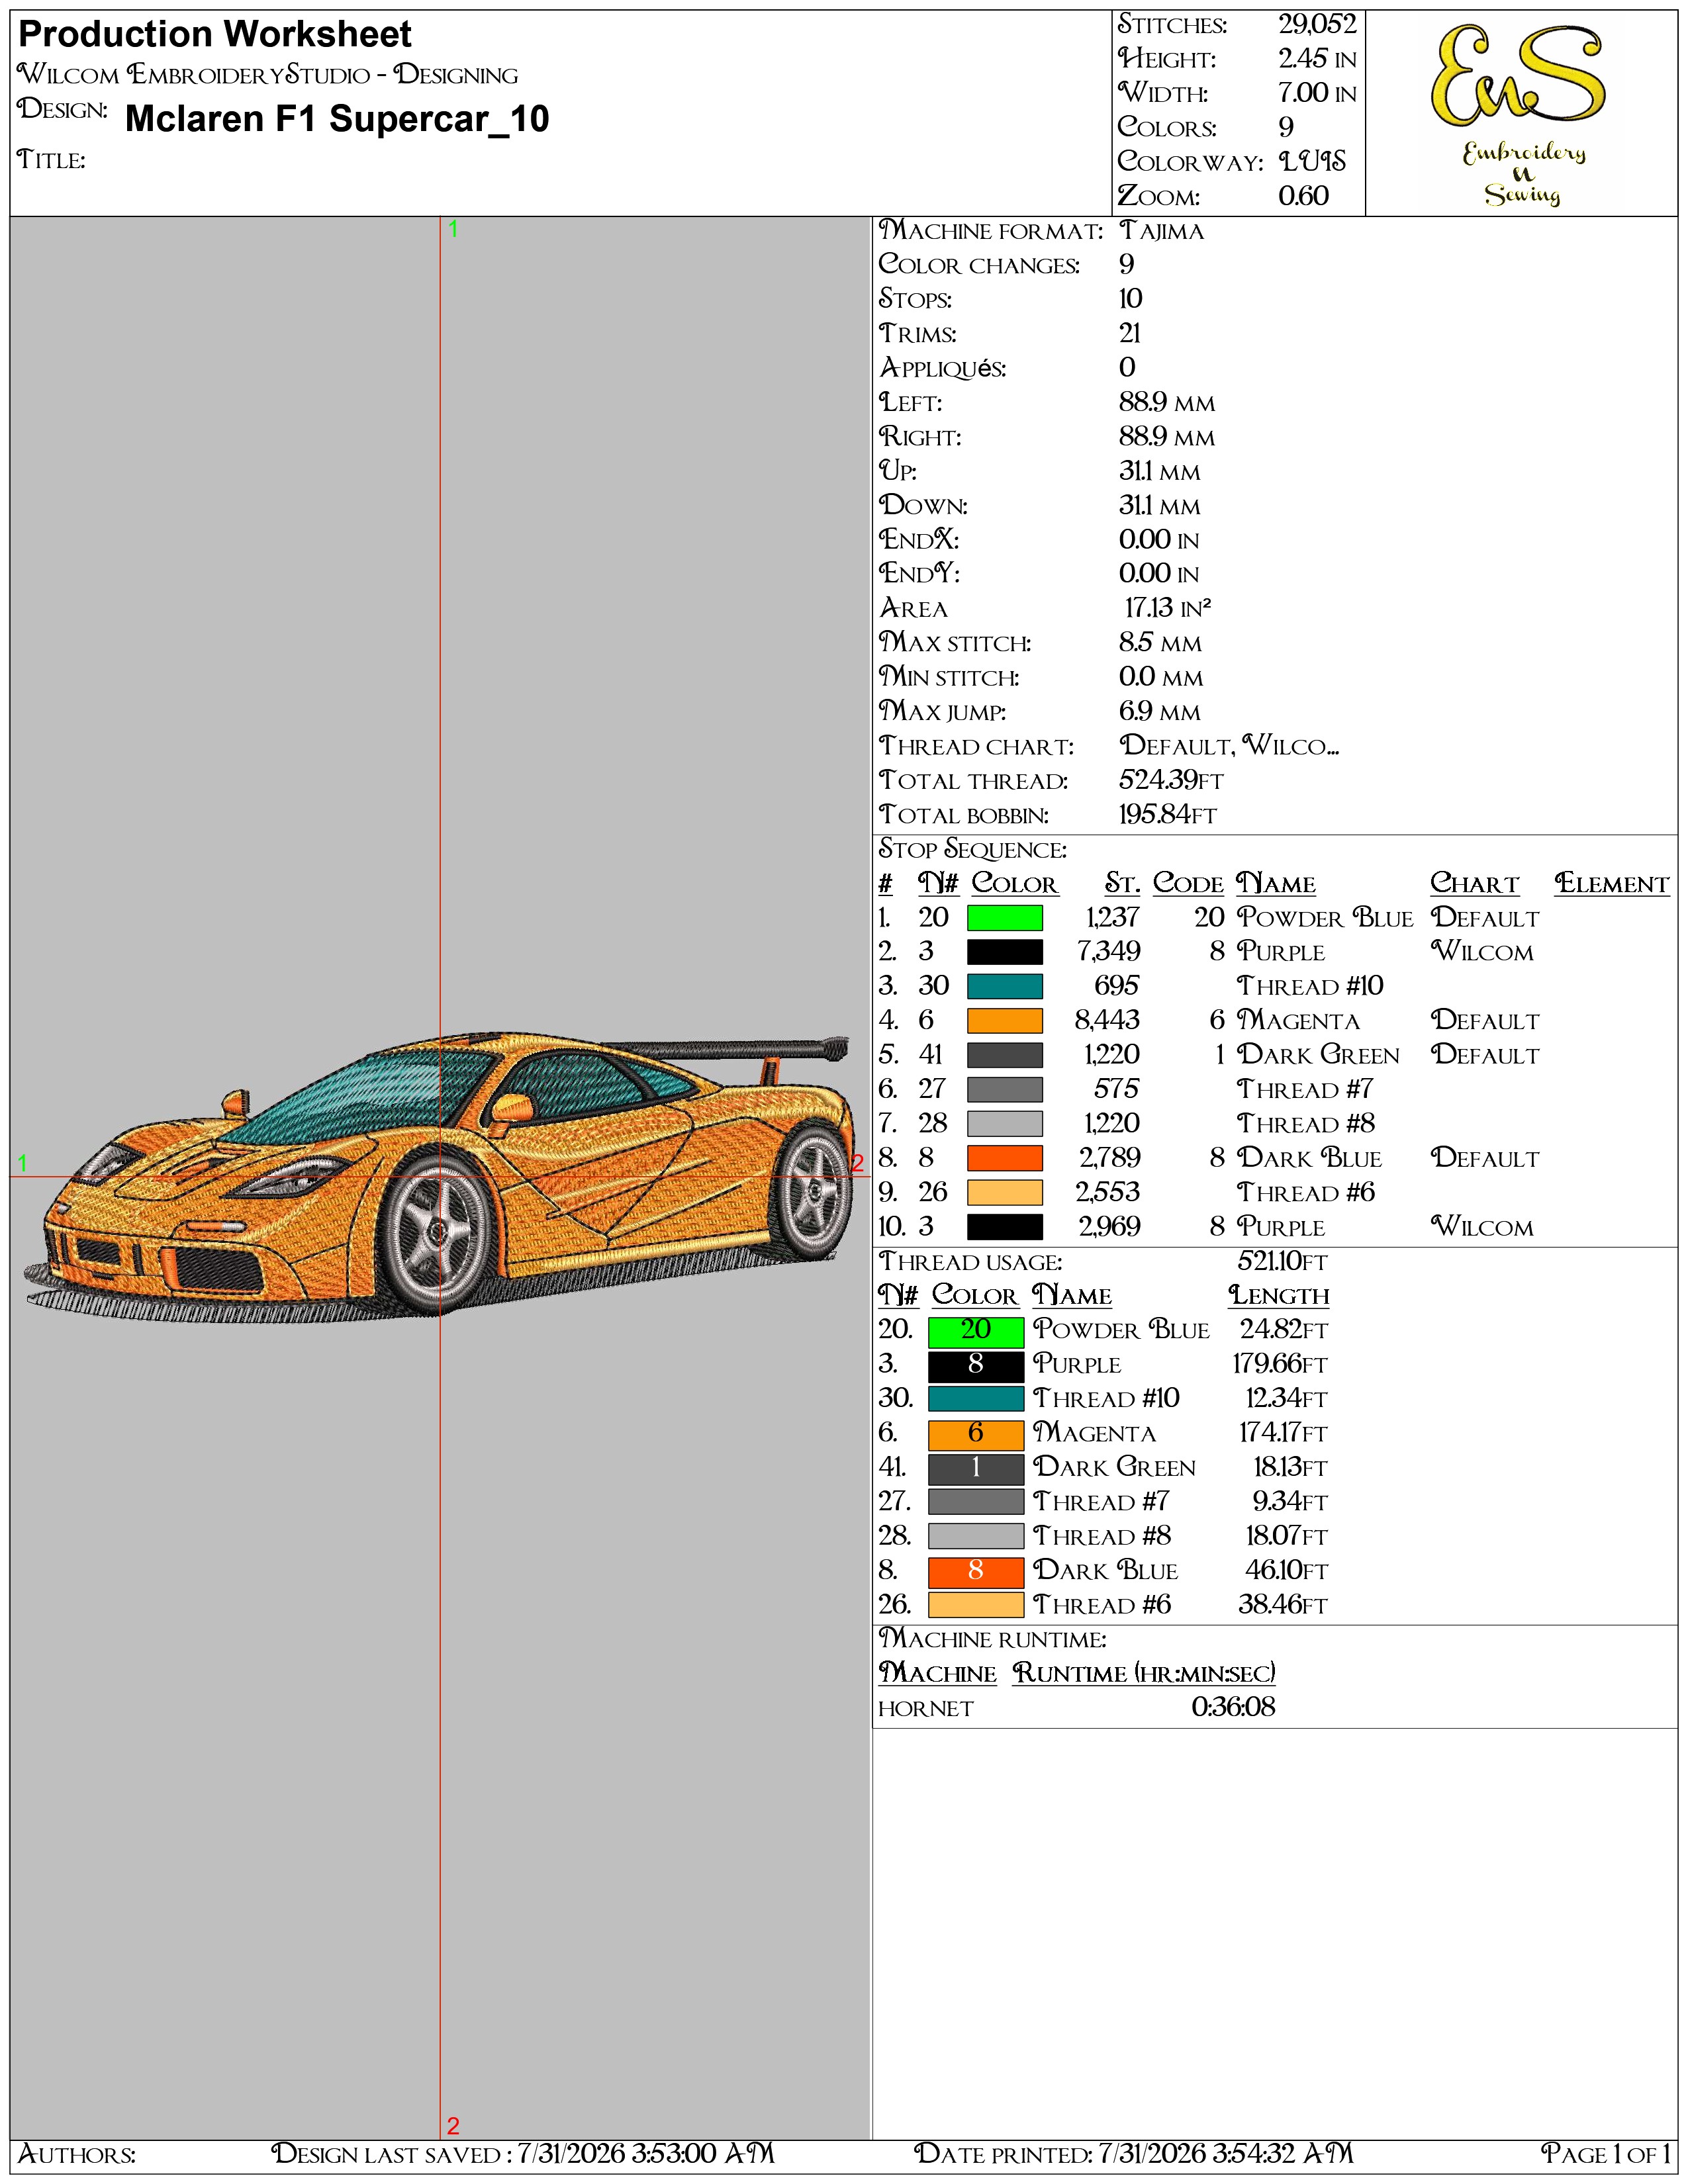Select the Magenta swatch in Thread Usage

click(x=976, y=1434)
